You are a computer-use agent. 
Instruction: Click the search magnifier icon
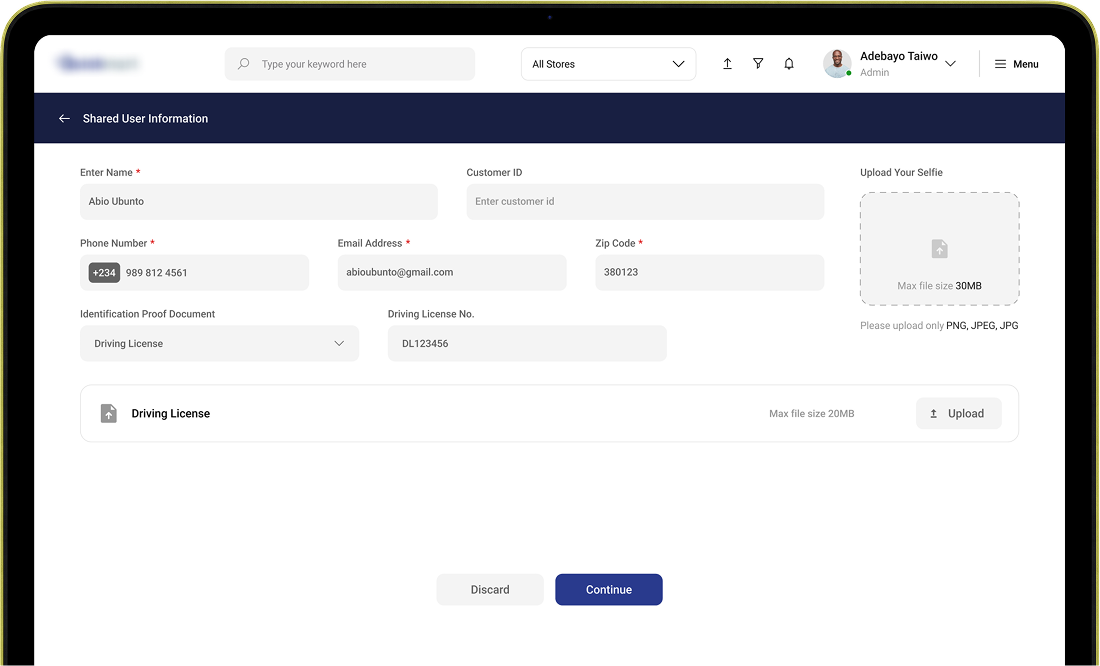[x=243, y=64]
